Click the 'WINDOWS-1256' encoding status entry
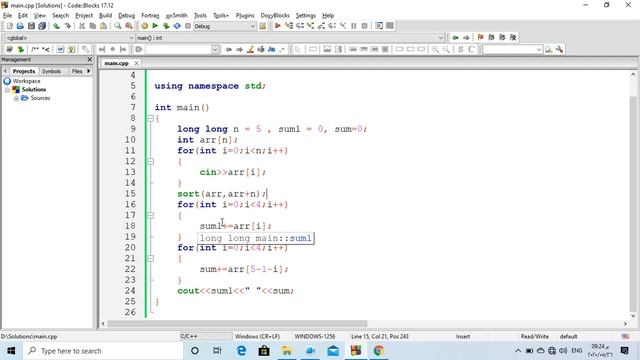The height and width of the screenshot is (360, 640). (x=315, y=336)
